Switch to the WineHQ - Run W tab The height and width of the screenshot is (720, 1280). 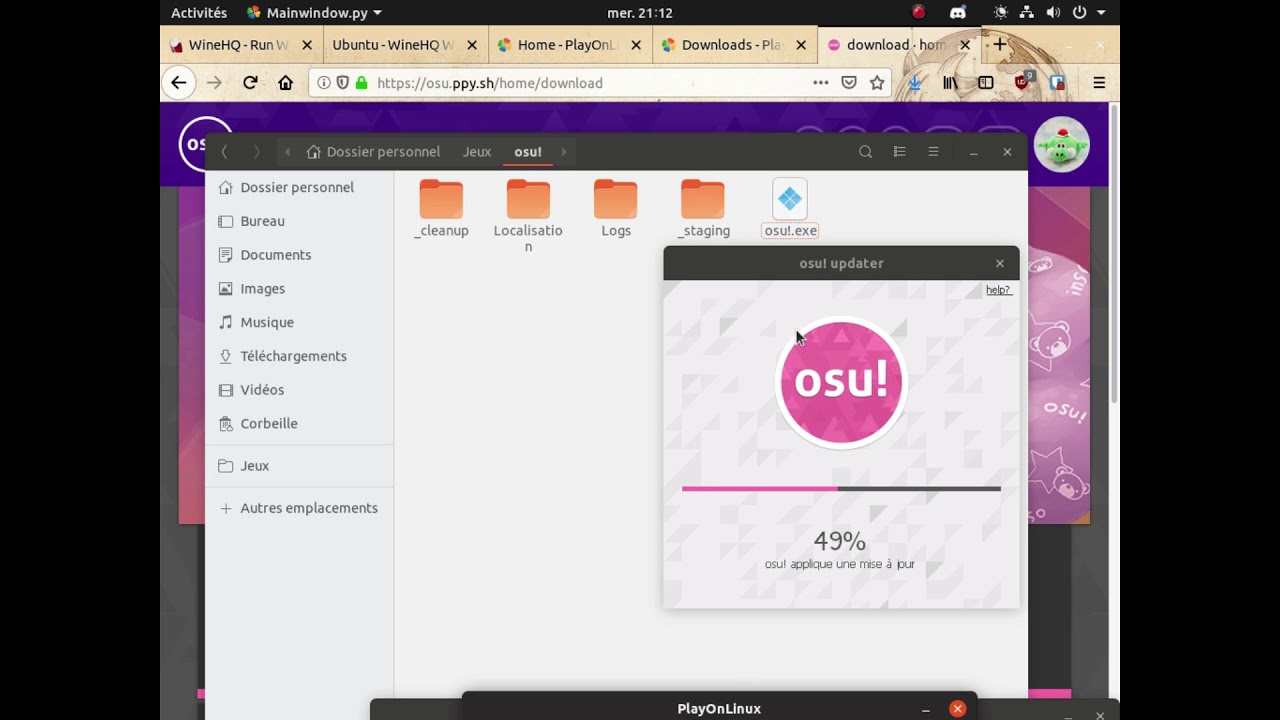240,45
